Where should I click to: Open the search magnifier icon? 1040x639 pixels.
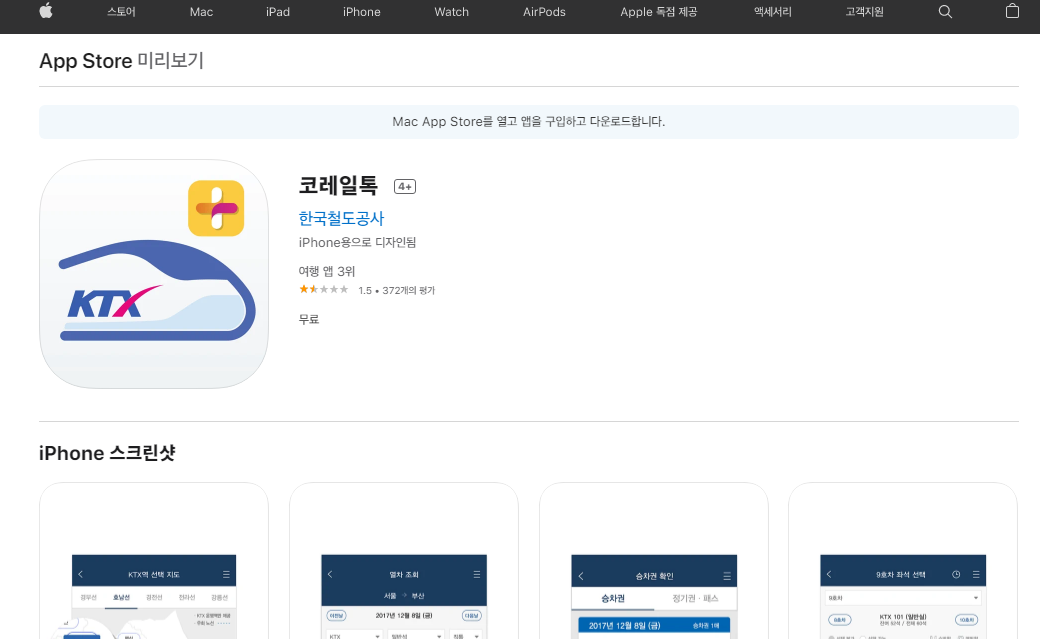coord(945,12)
